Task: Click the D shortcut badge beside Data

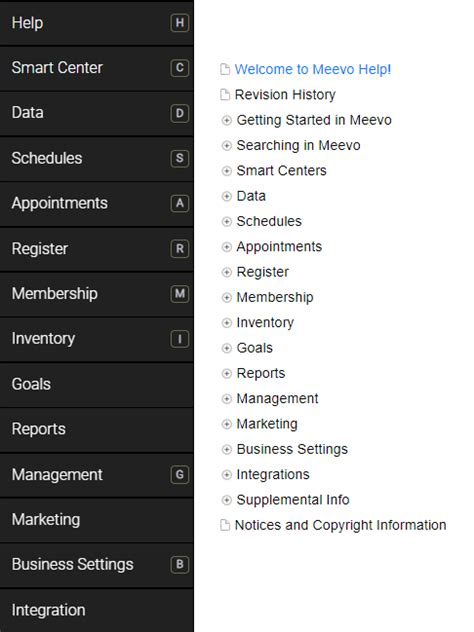Action: 180,113
